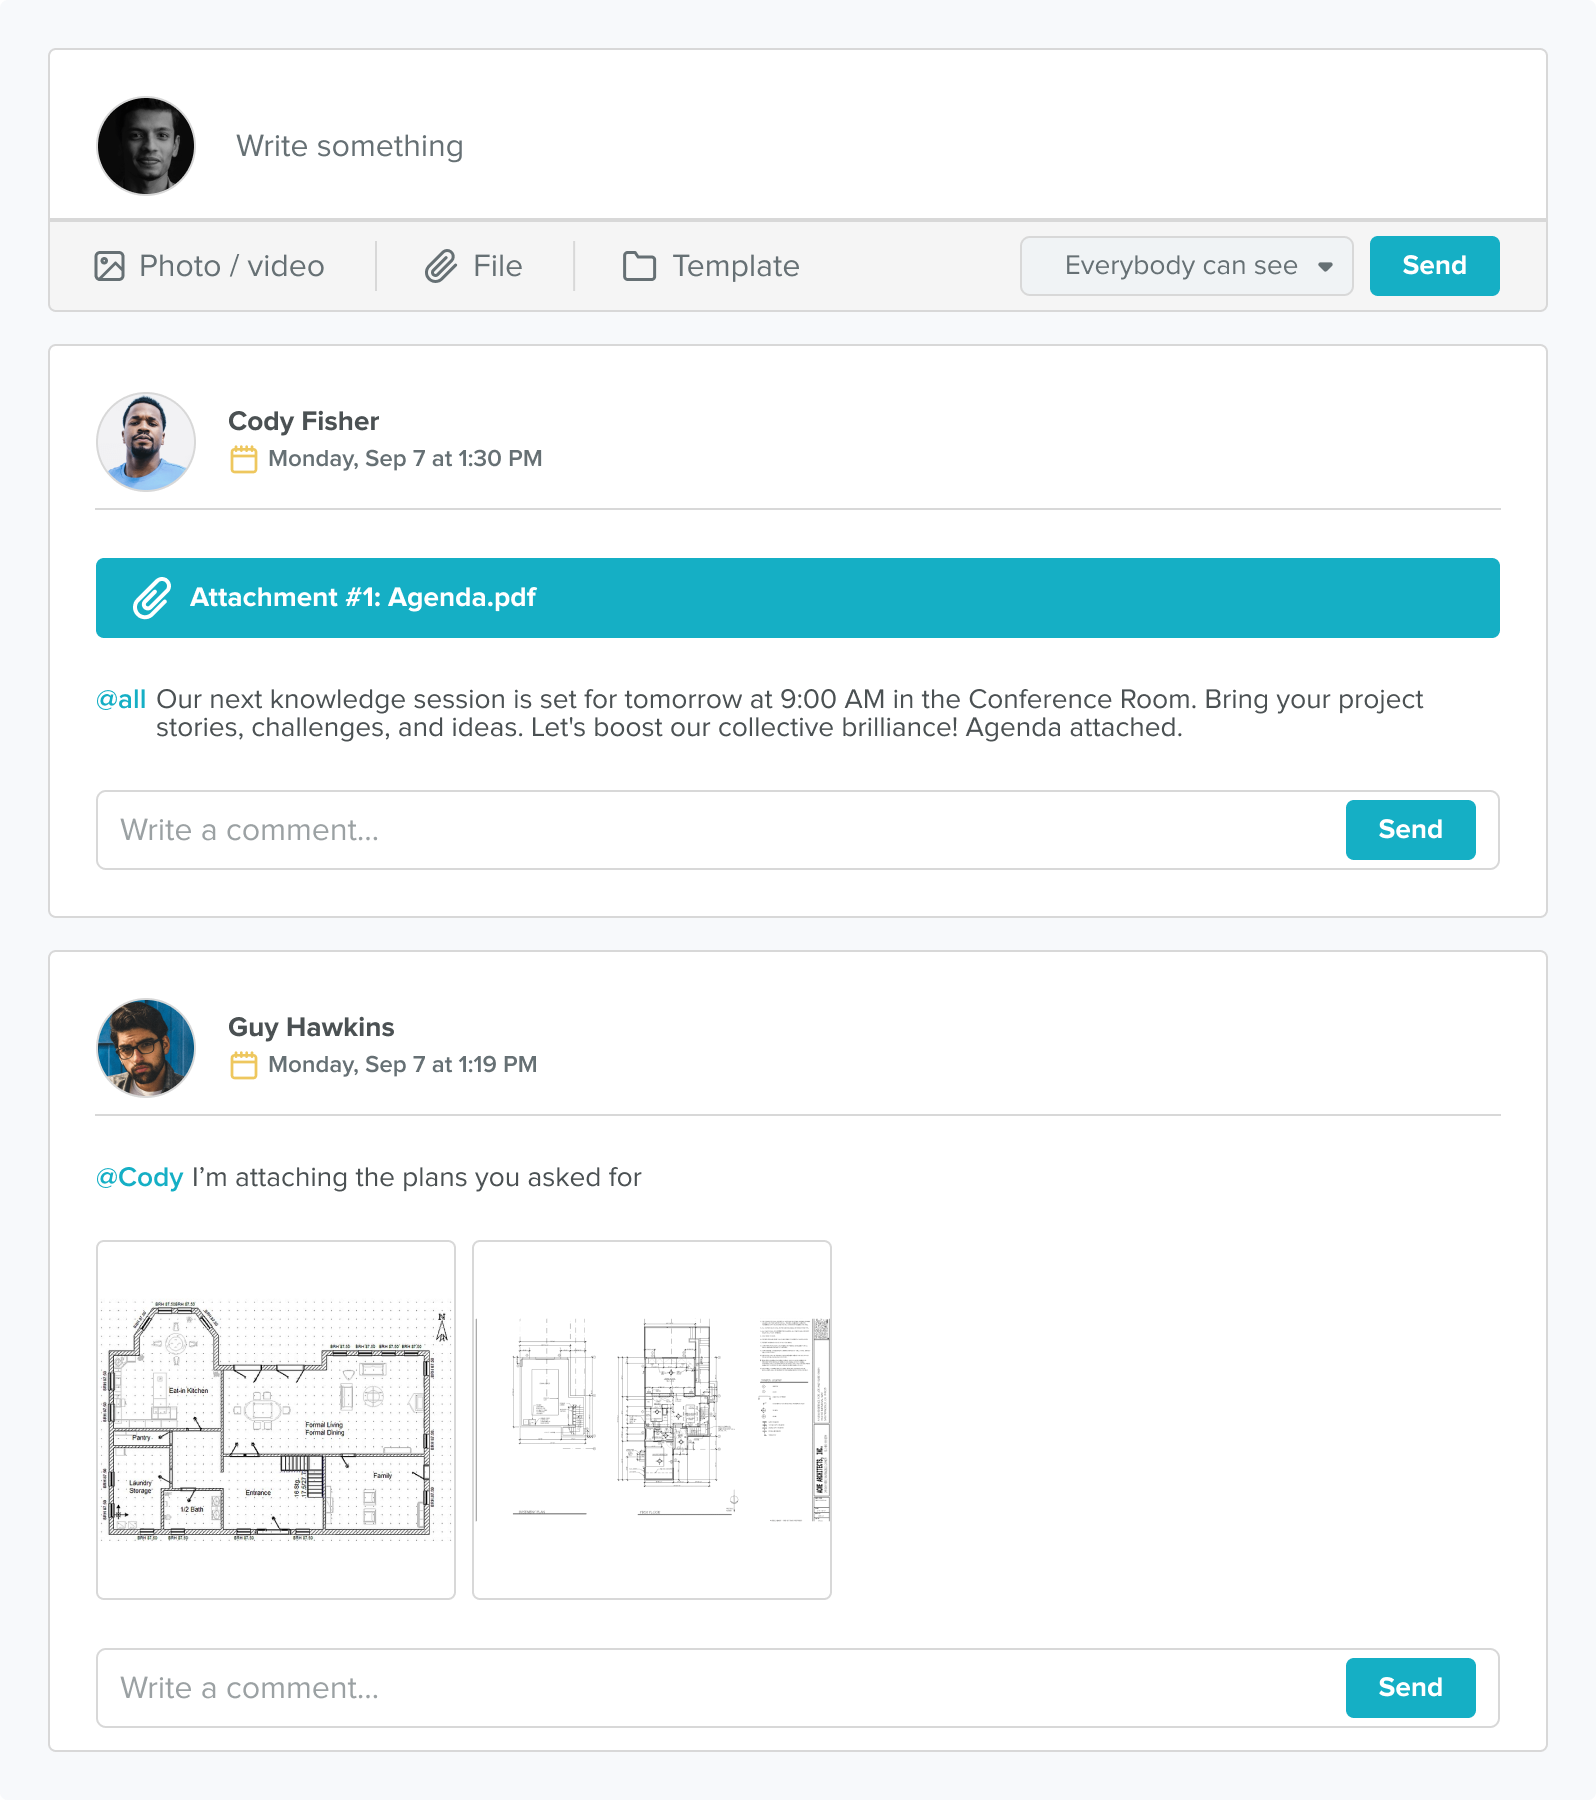Expand the Everybody can see dropdown

pos(1185,266)
